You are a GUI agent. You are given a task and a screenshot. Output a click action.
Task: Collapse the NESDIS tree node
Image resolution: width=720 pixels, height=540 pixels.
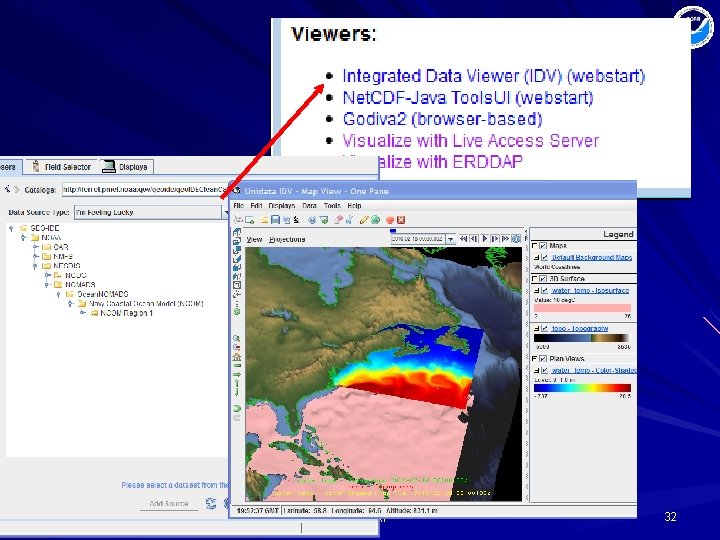[x=35, y=266]
